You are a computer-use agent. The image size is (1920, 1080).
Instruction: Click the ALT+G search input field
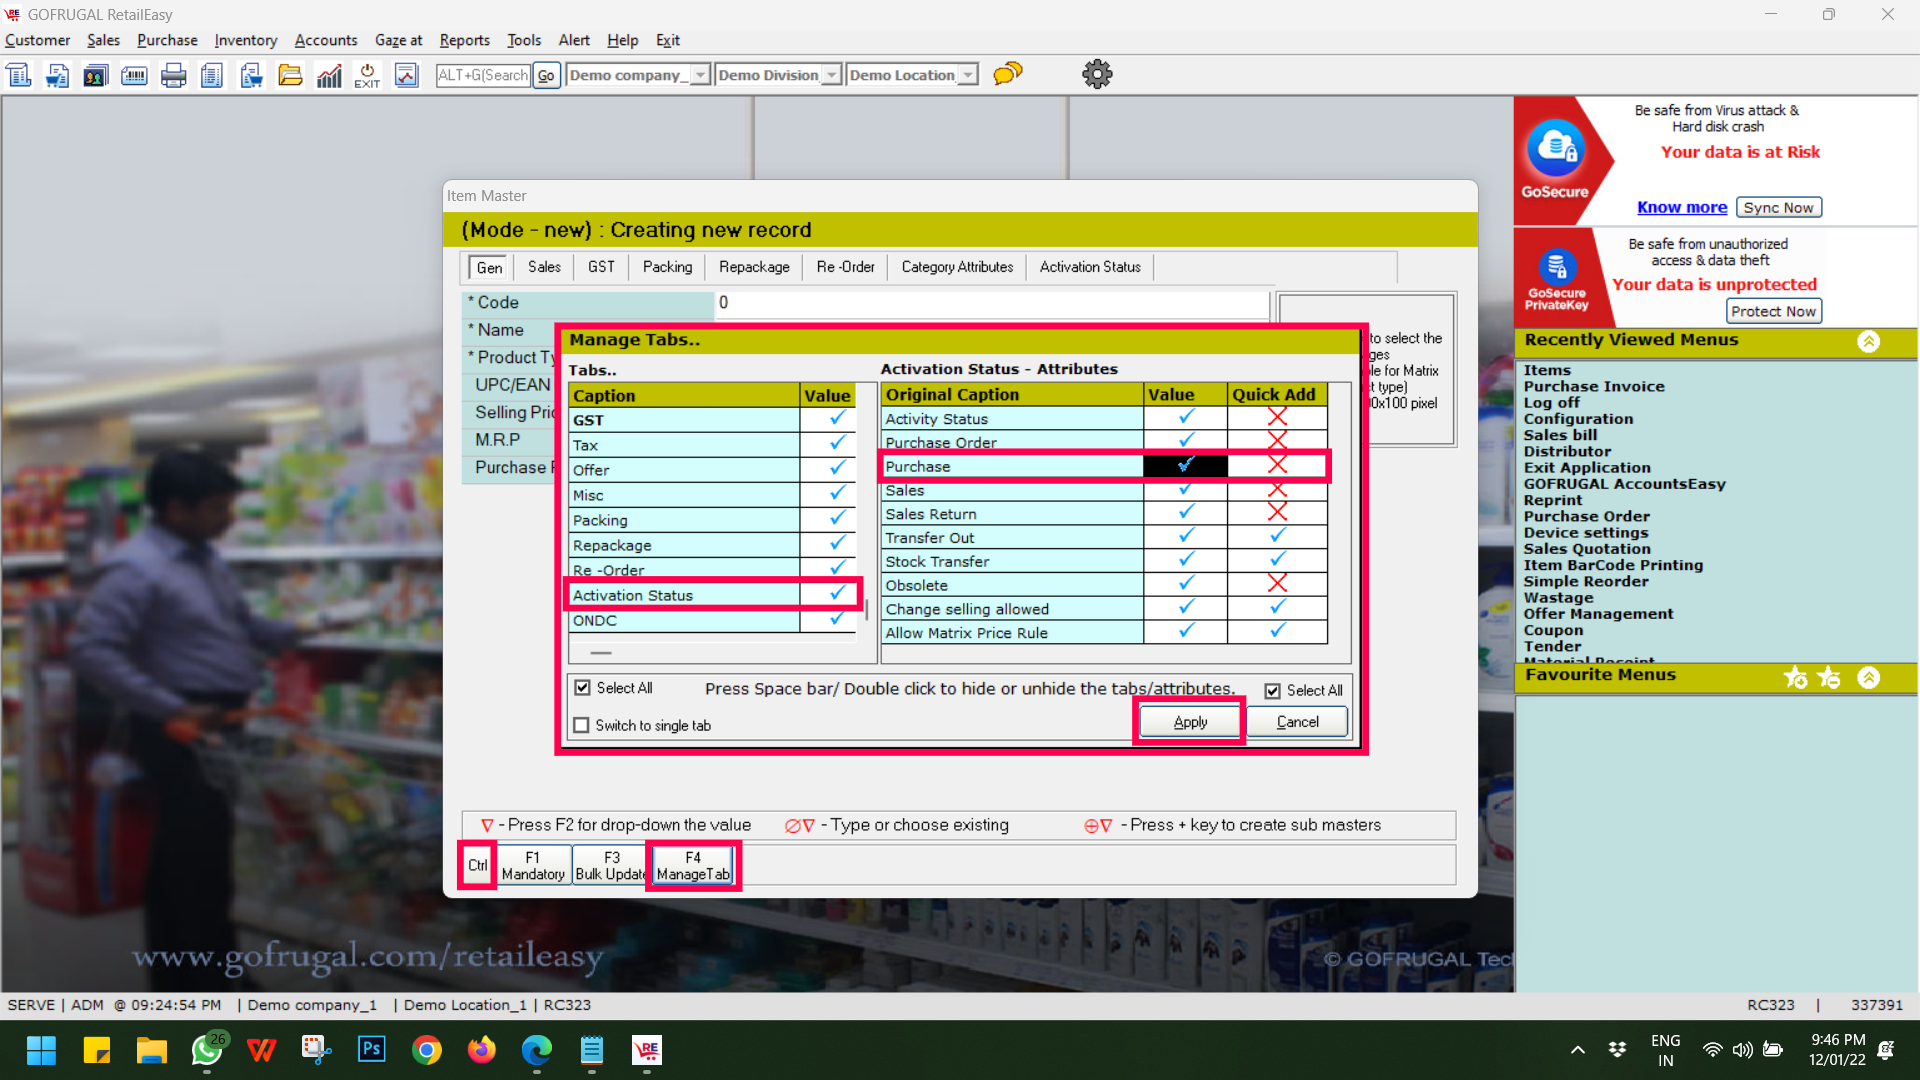click(x=483, y=75)
